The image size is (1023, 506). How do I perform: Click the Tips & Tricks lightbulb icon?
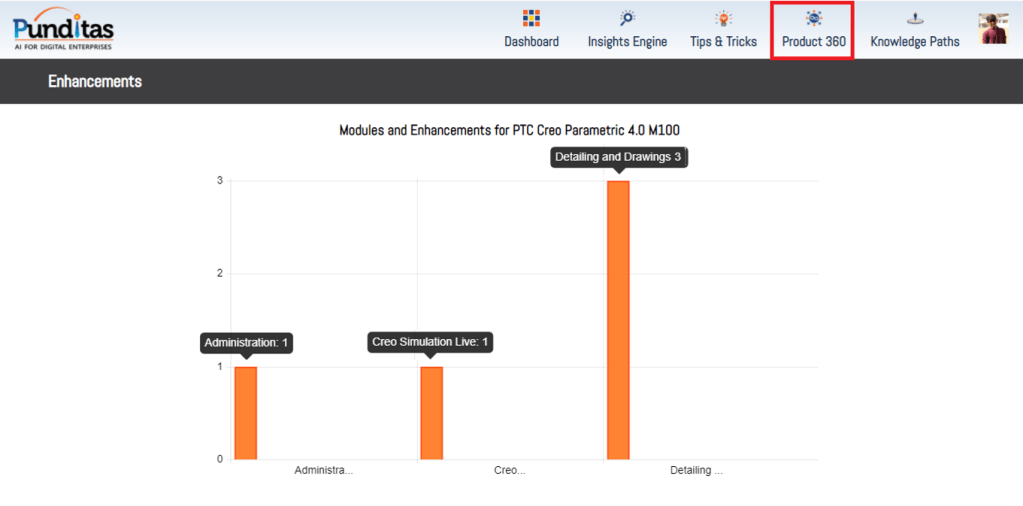coord(723,18)
